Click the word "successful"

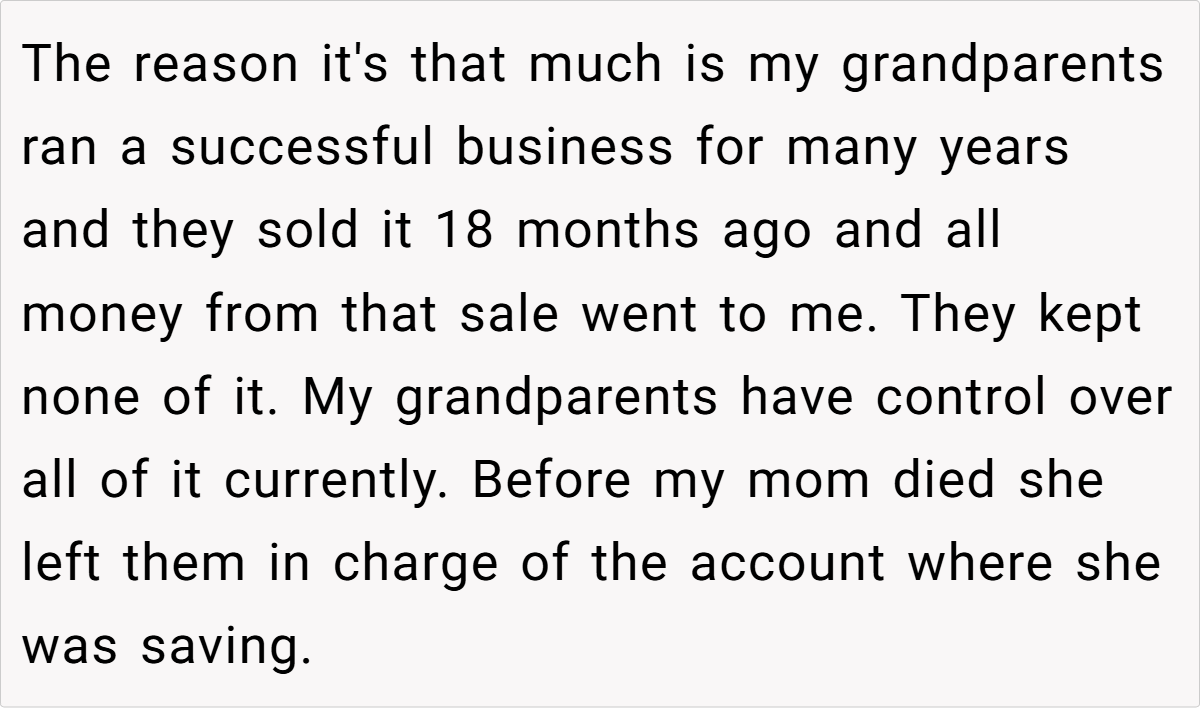(x=303, y=149)
